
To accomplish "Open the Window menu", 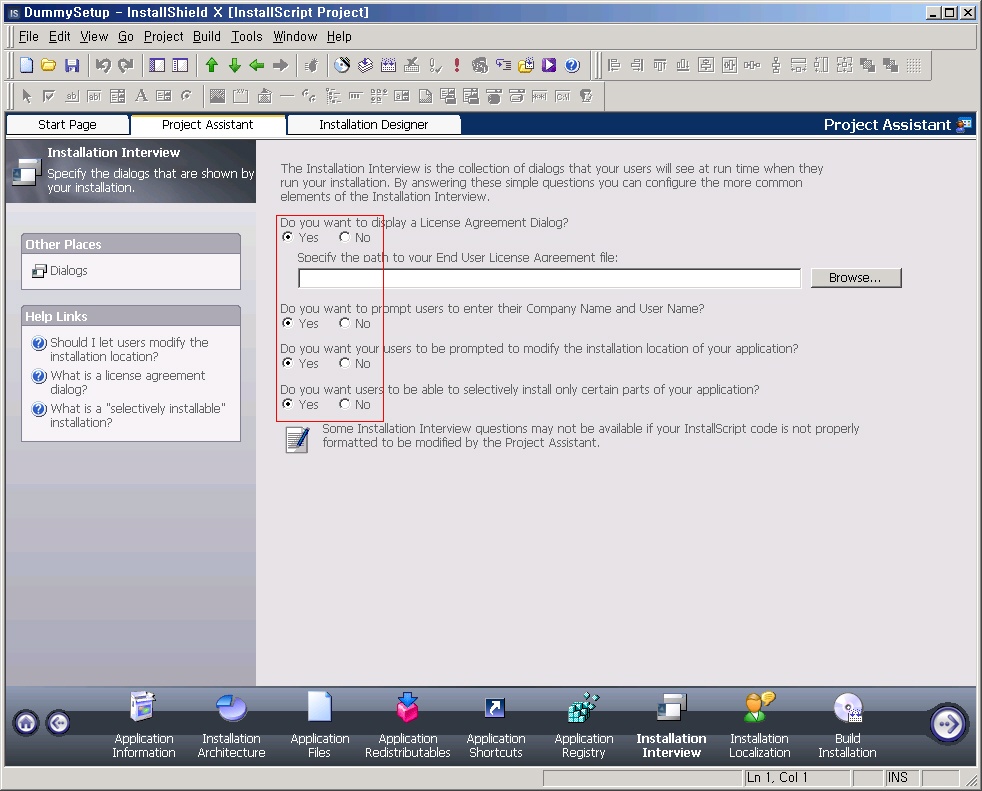I will tap(295, 36).
